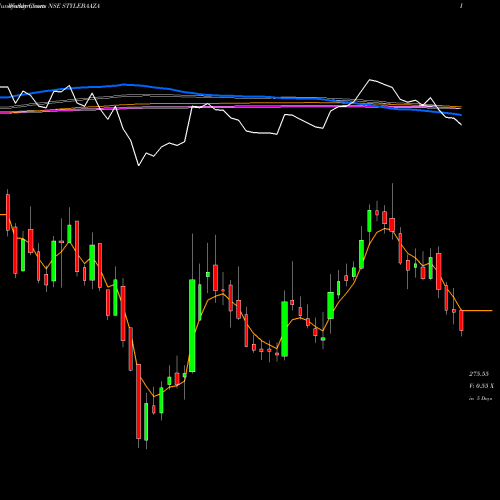Click the volume reading under the price

coord(481,386)
